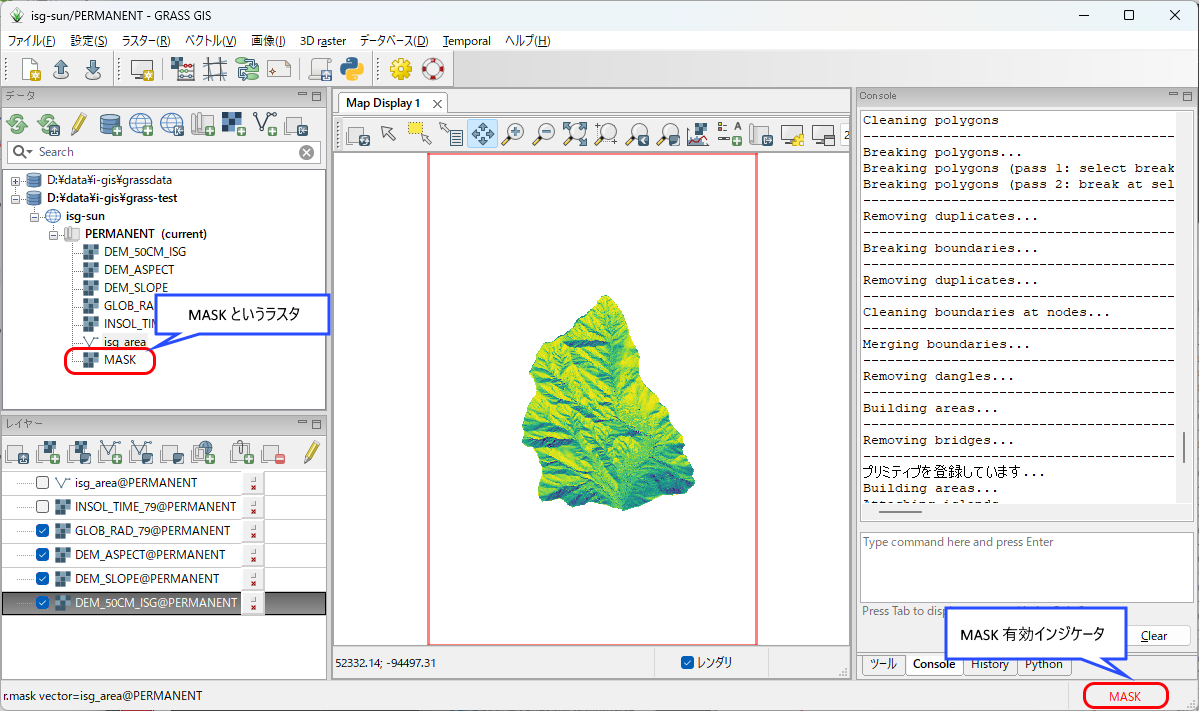Open the GRASS GIS settings gear icon

coord(401,69)
